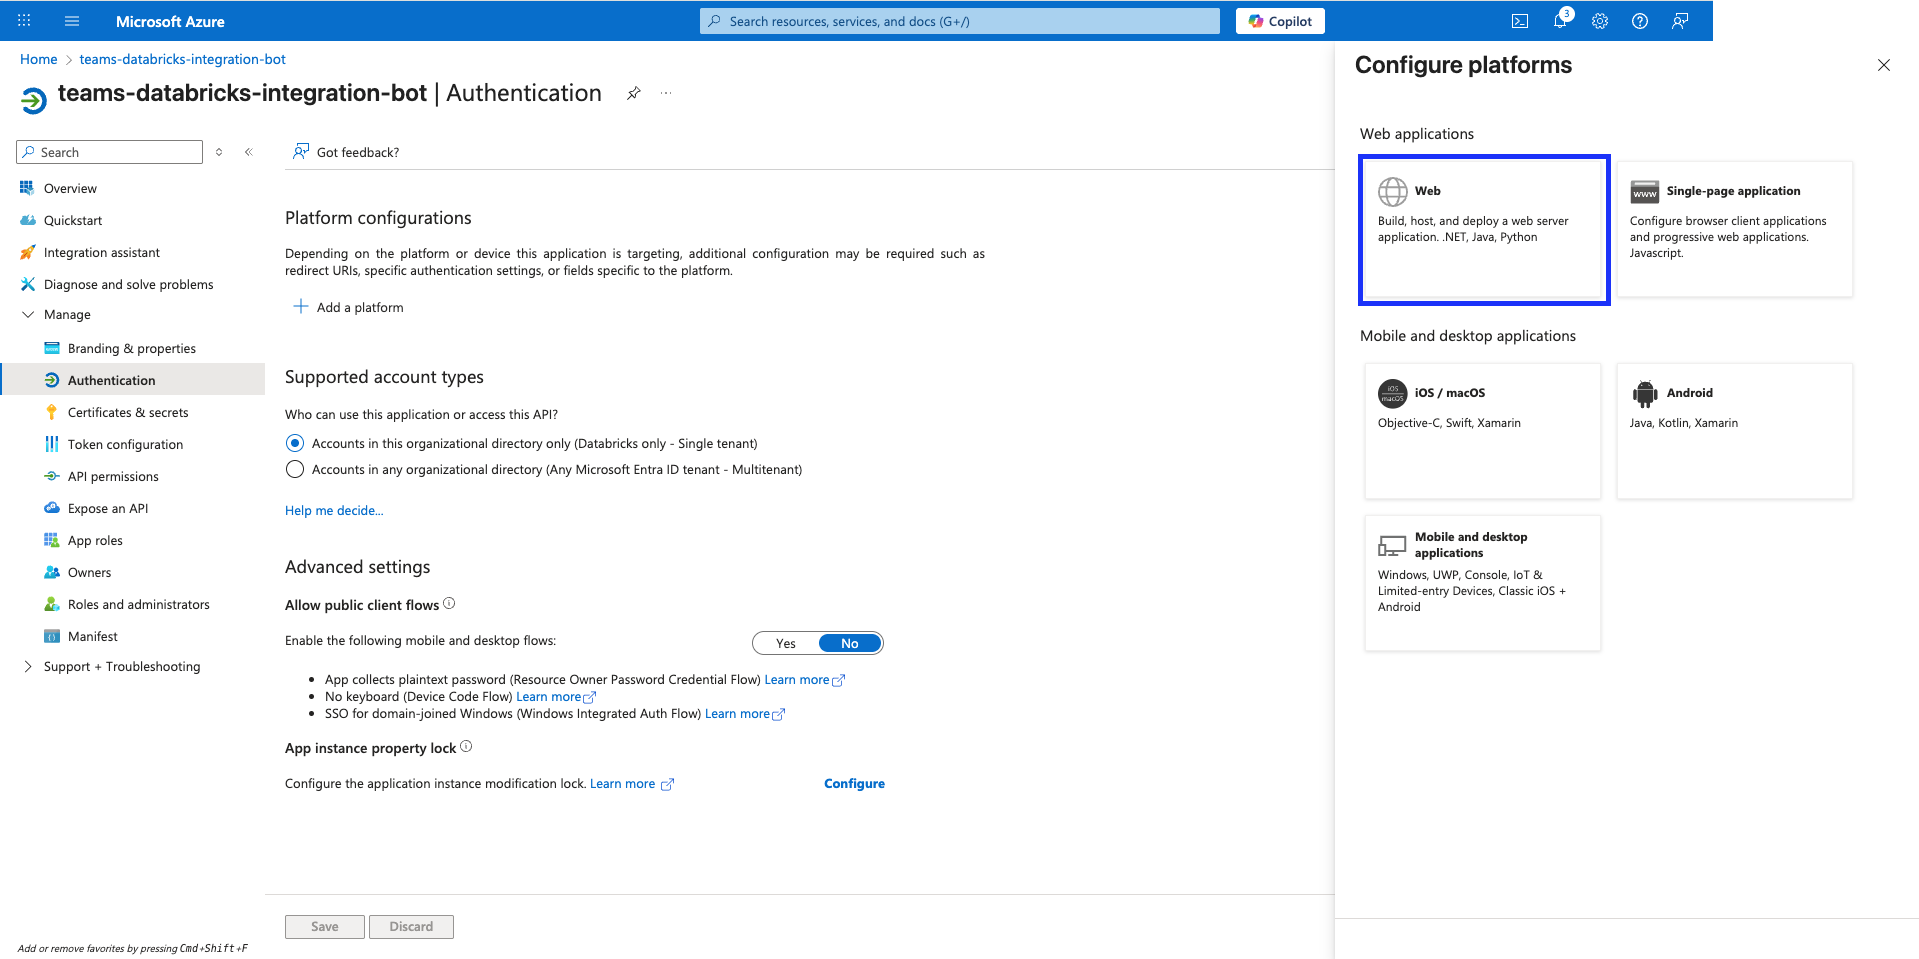This screenshot has width=1919, height=959.
Task: Choose Mobile and desktop applications card
Action: coord(1483,583)
